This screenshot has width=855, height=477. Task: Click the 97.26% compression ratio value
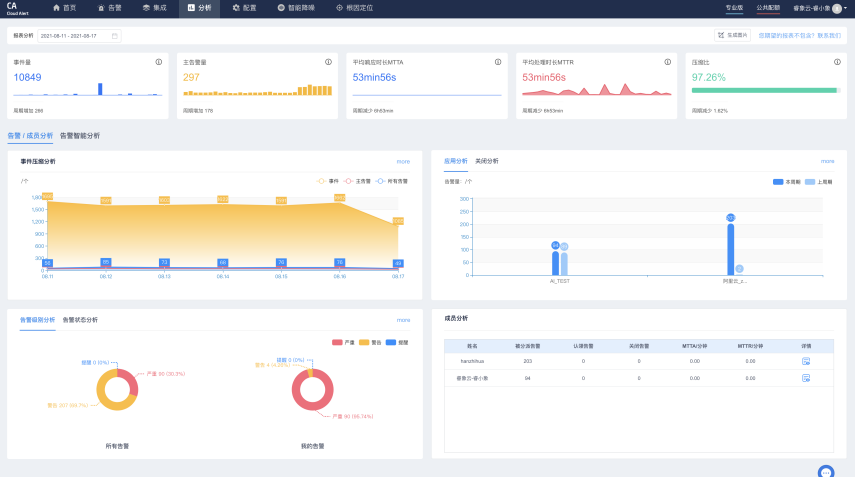coord(708,77)
